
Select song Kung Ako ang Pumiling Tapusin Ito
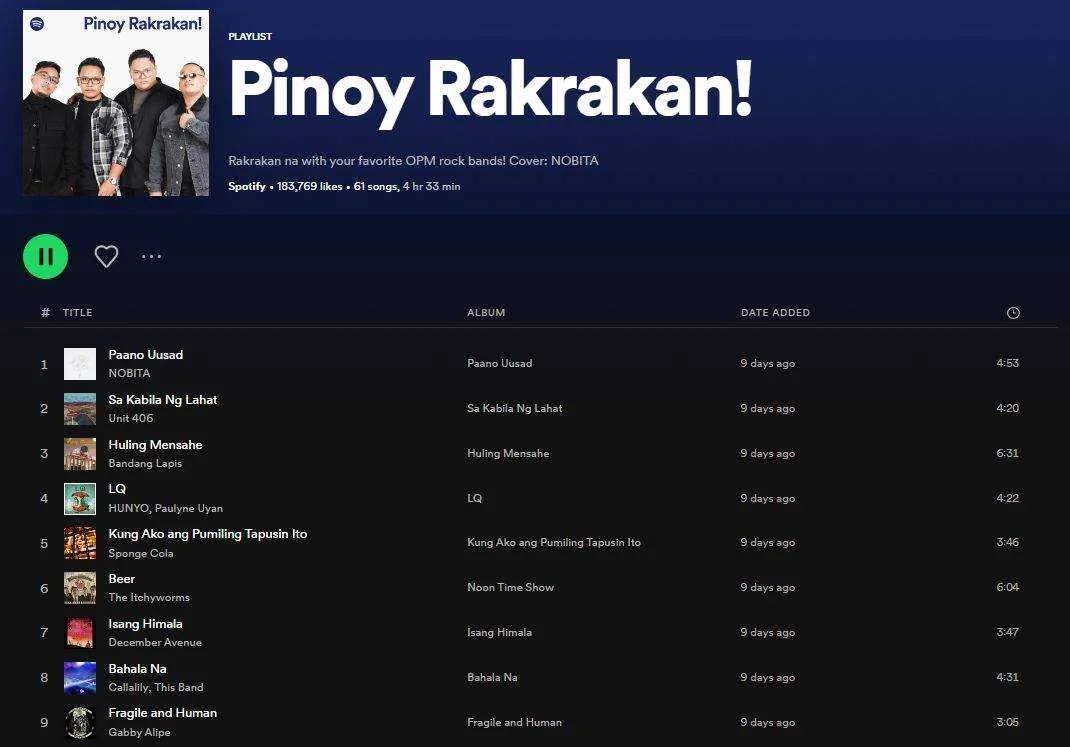point(208,534)
